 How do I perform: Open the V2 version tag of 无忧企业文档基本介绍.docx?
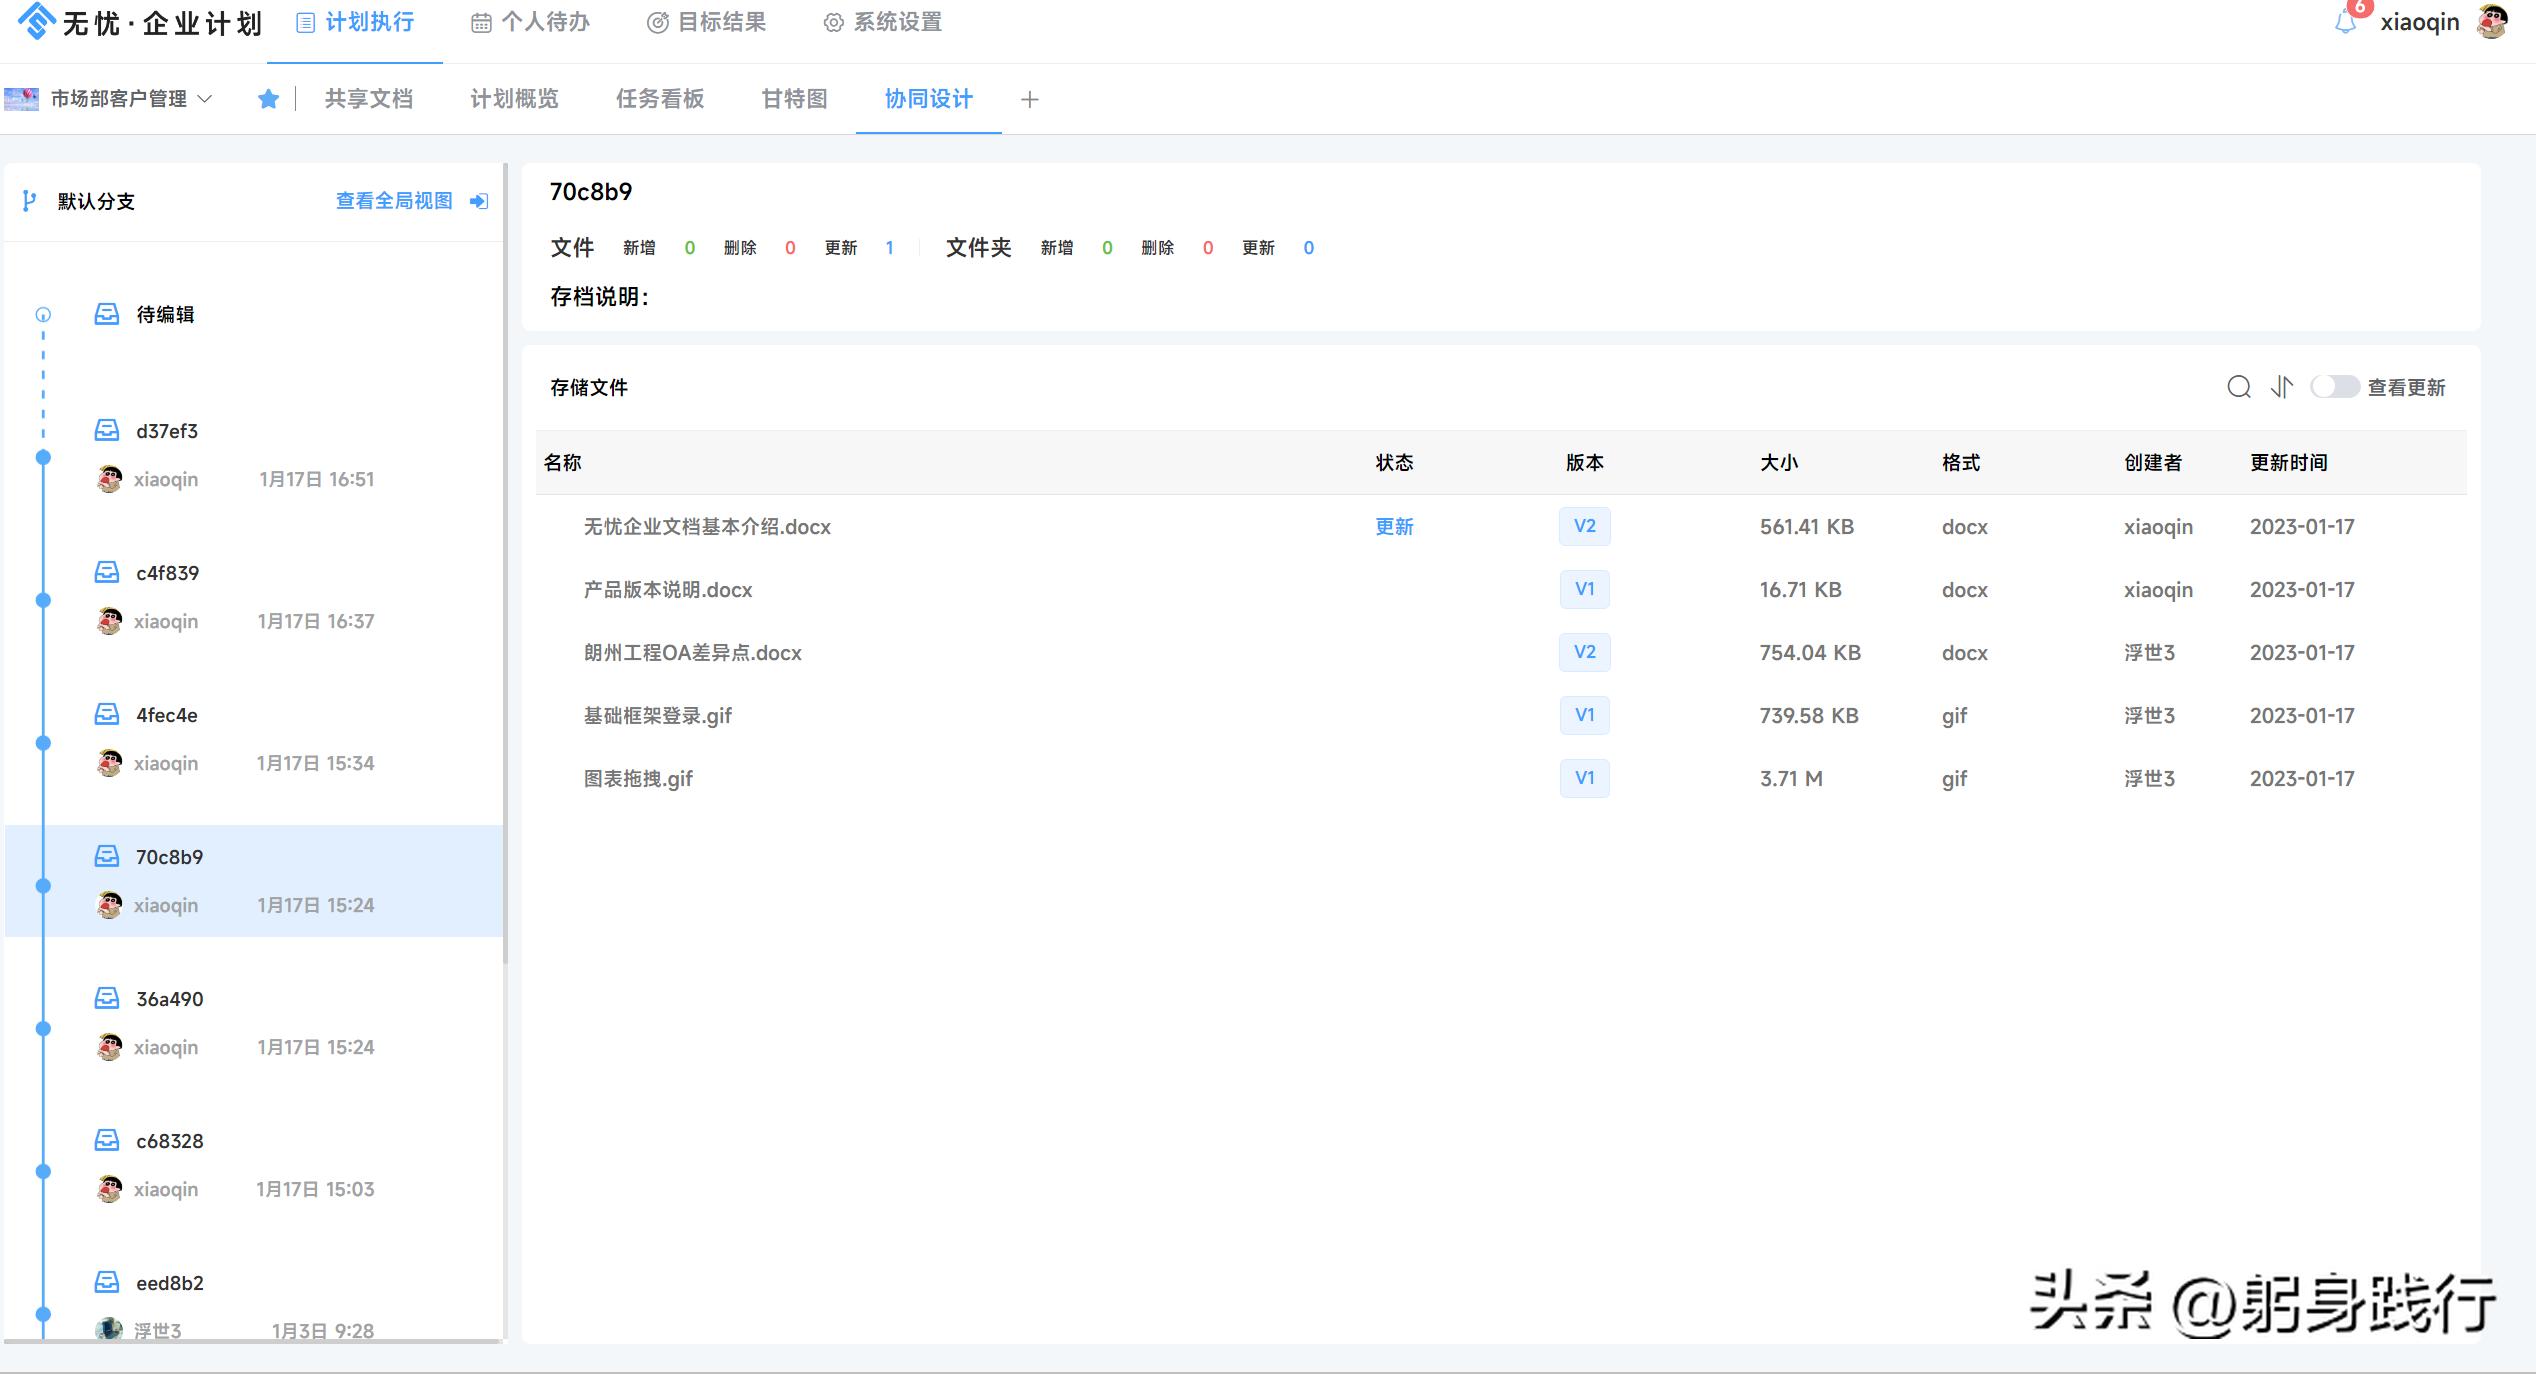pos(1584,526)
